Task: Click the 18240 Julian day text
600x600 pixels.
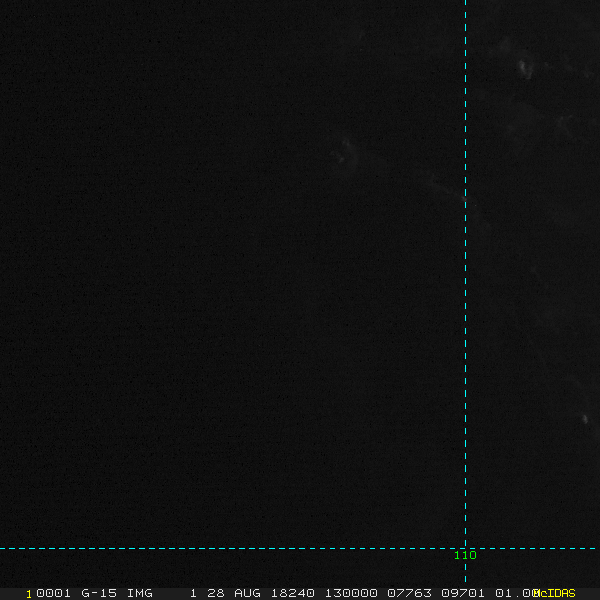Action: [x=293, y=593]
